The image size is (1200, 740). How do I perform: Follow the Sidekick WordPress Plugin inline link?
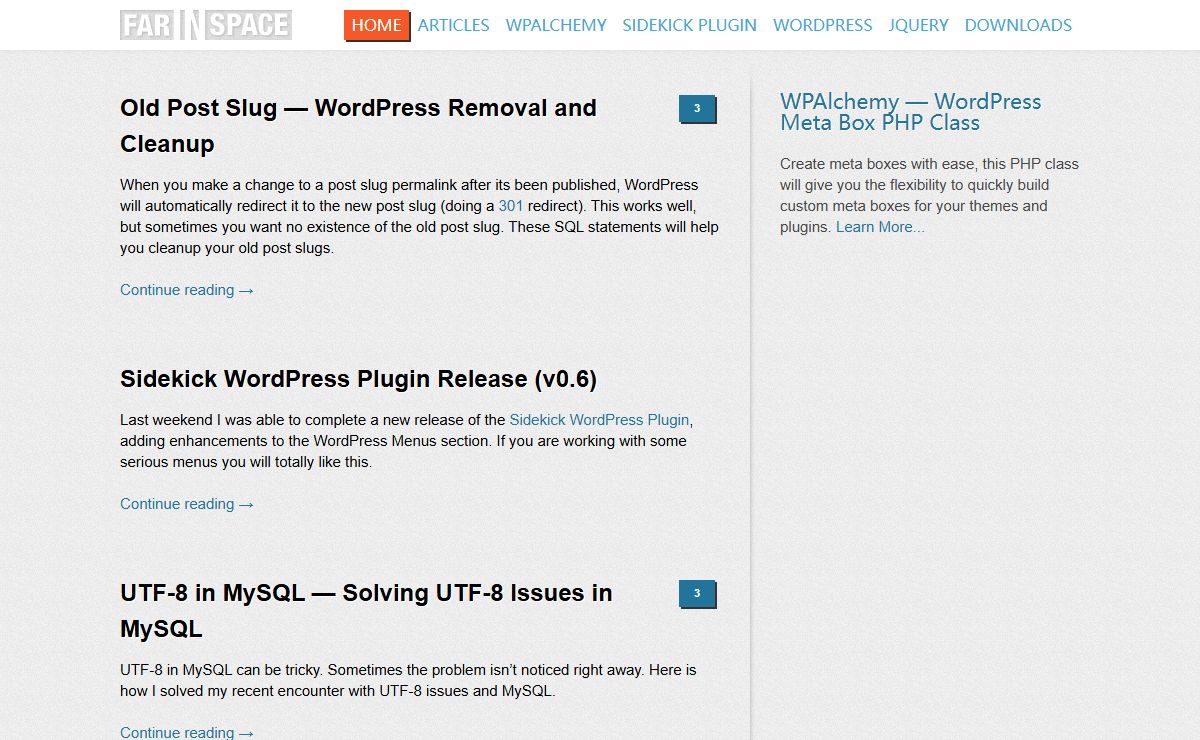point(600,419)
